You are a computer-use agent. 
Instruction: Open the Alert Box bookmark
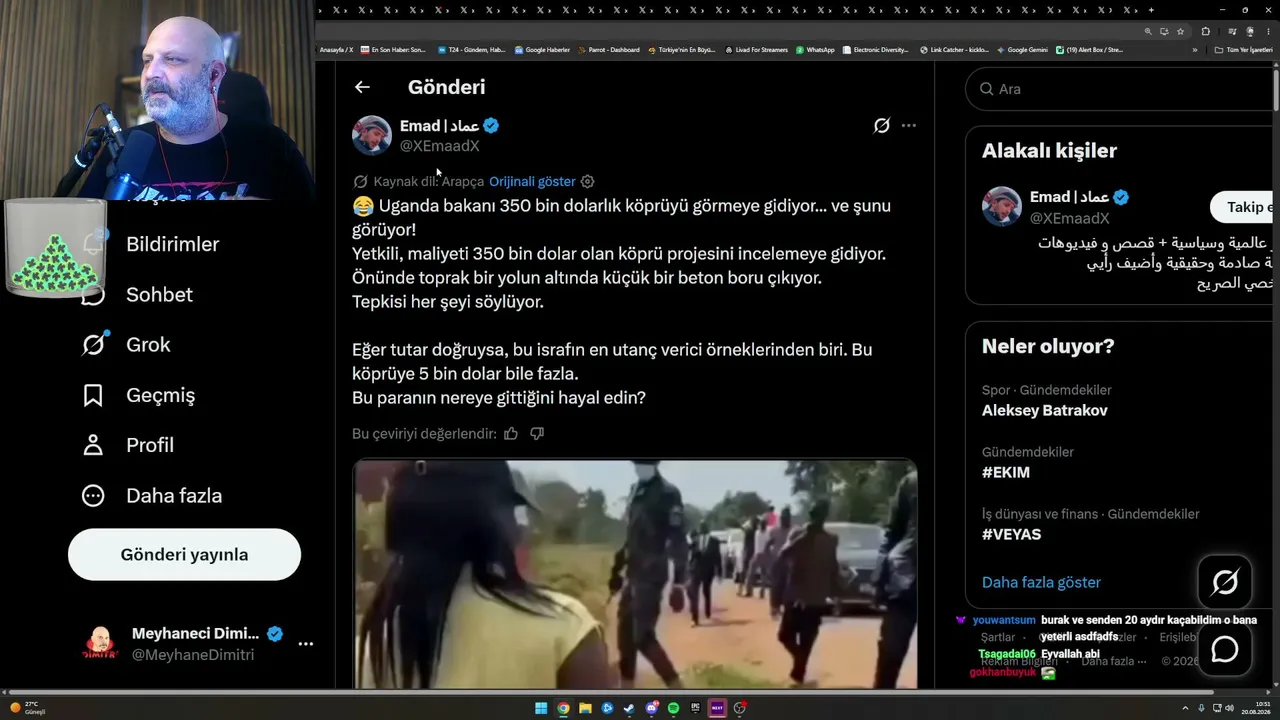1090,50
